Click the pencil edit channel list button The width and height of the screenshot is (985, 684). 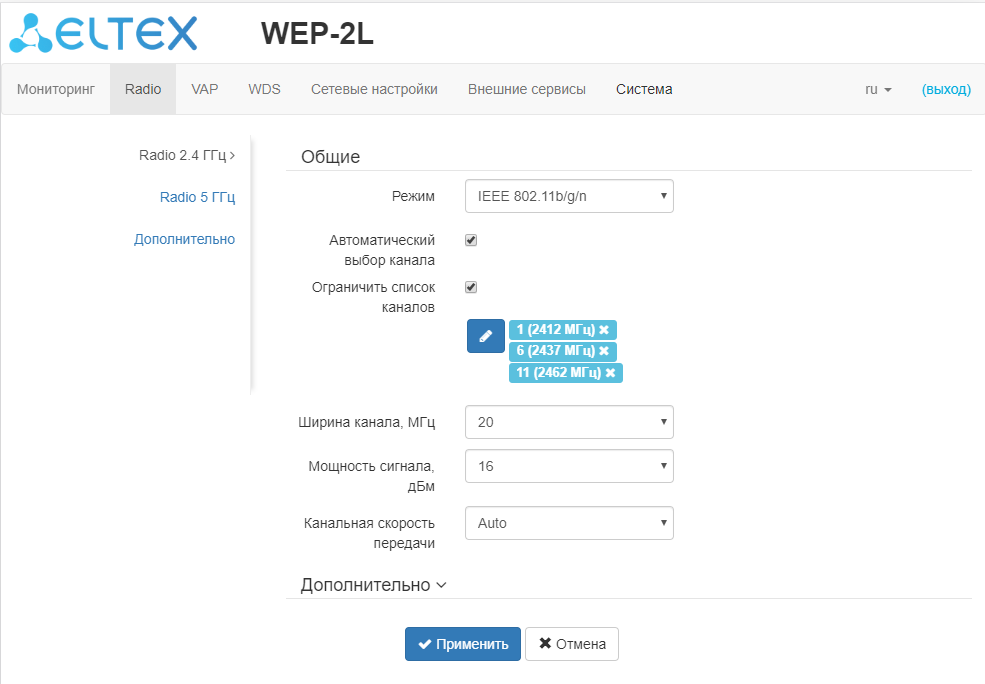(486, 336)
